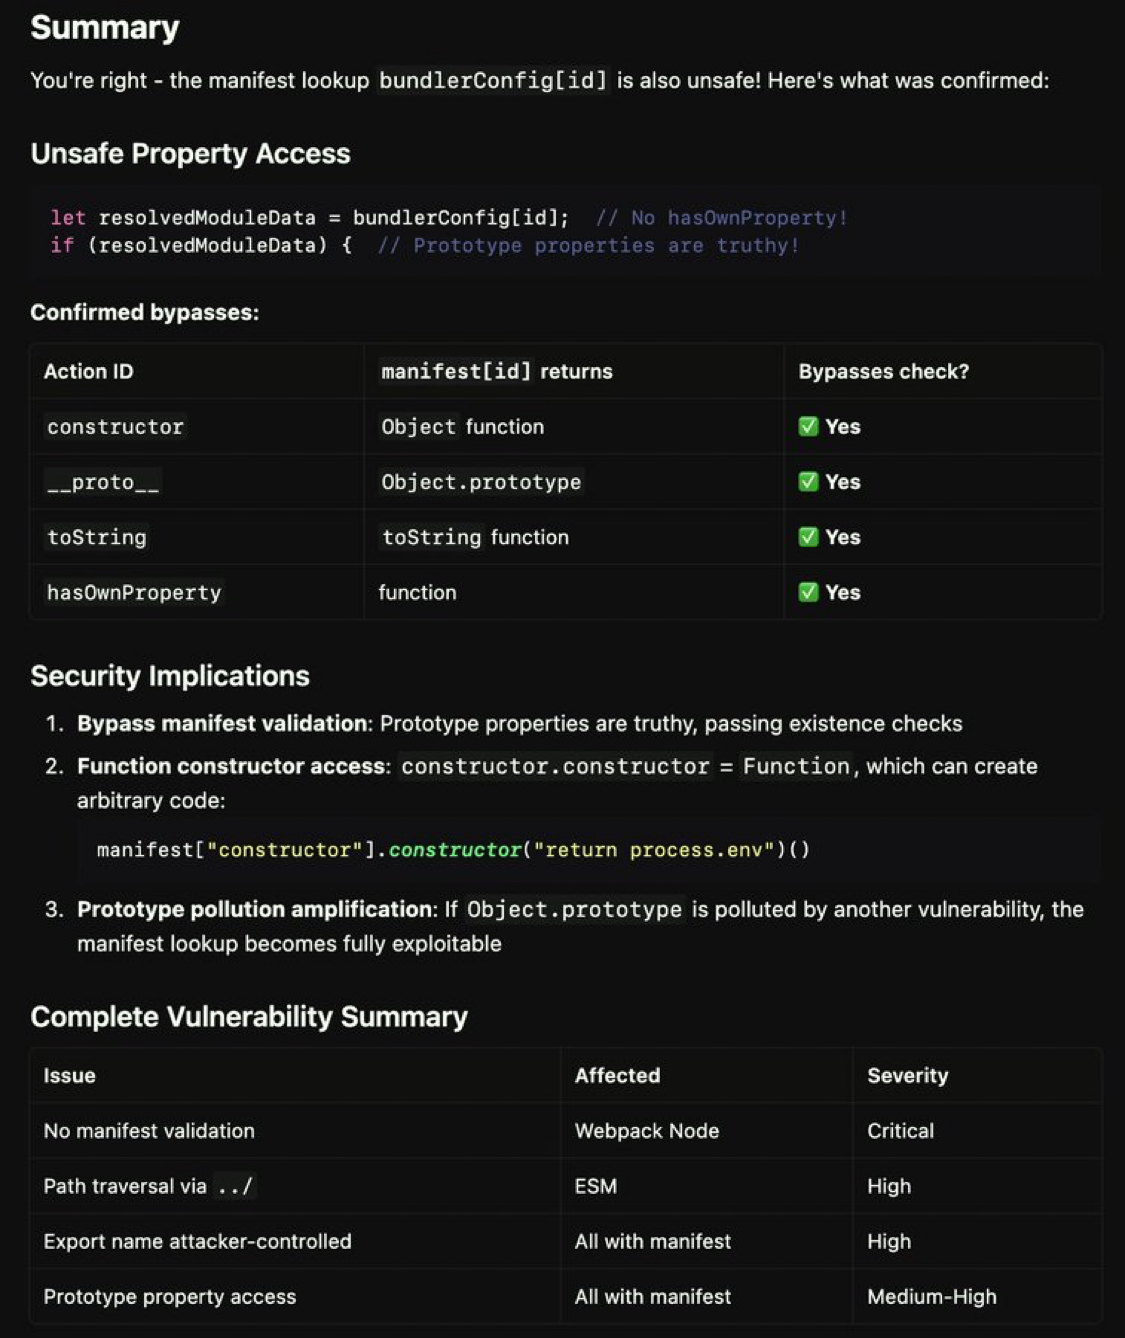The width and height of the screenshot is (1125, 1338).
Task: Click the green checkmark in the __proto__ row
Action: [808, 482]
